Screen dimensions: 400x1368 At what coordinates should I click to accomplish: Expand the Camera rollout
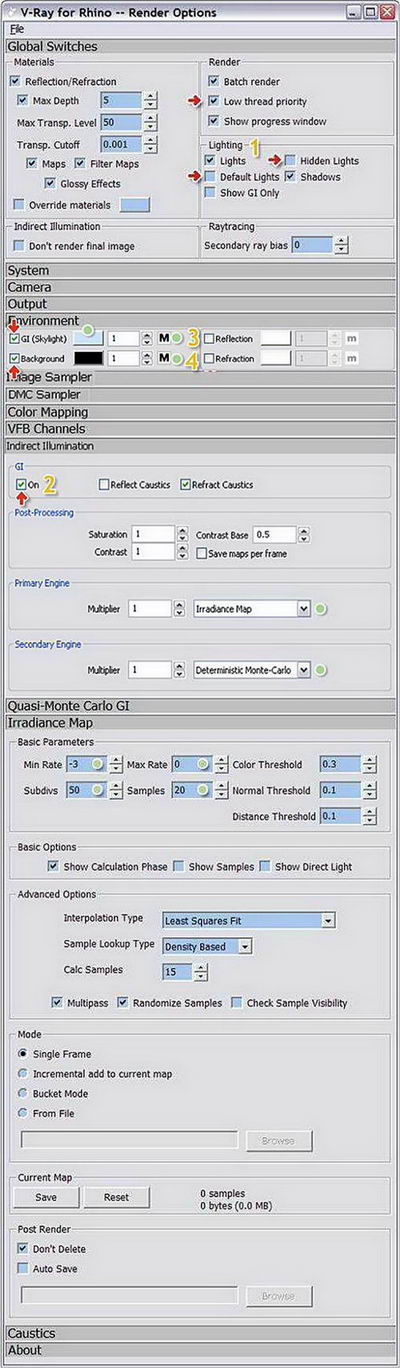[200, 287]
